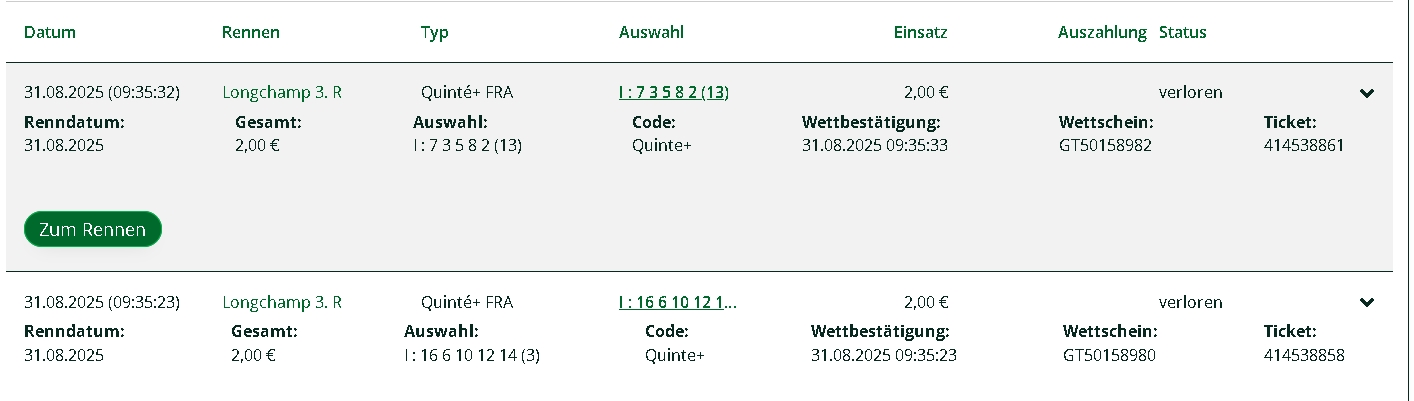Click the Rennen column header

click(250, 32)
